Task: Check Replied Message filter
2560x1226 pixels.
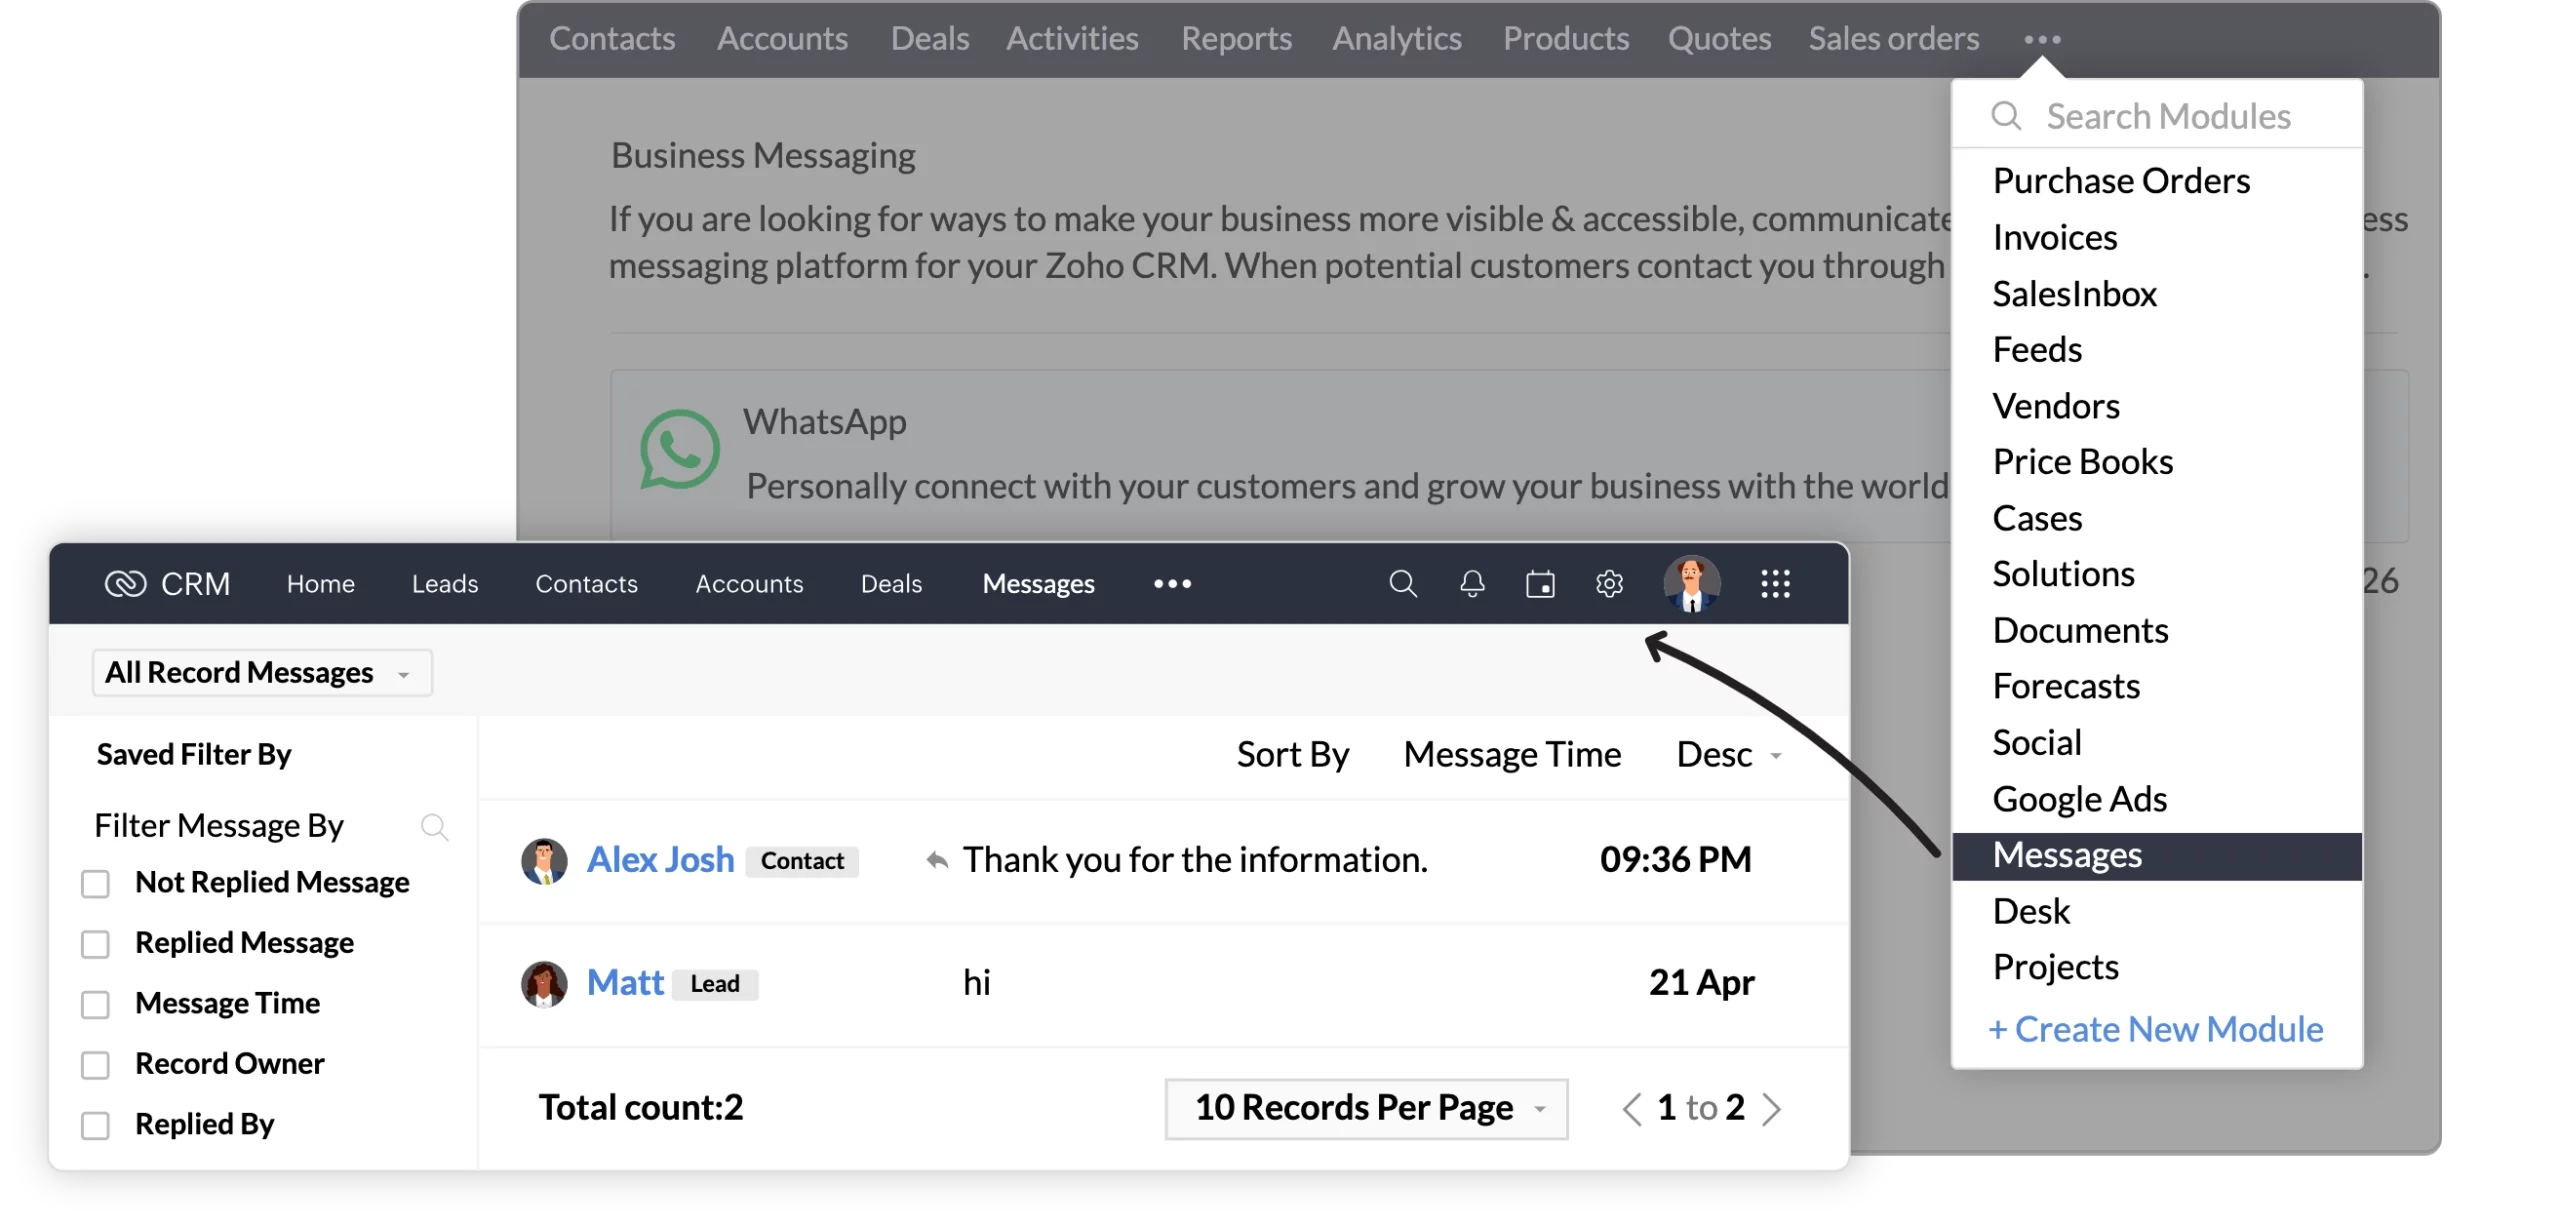Action: coord(95,944)
